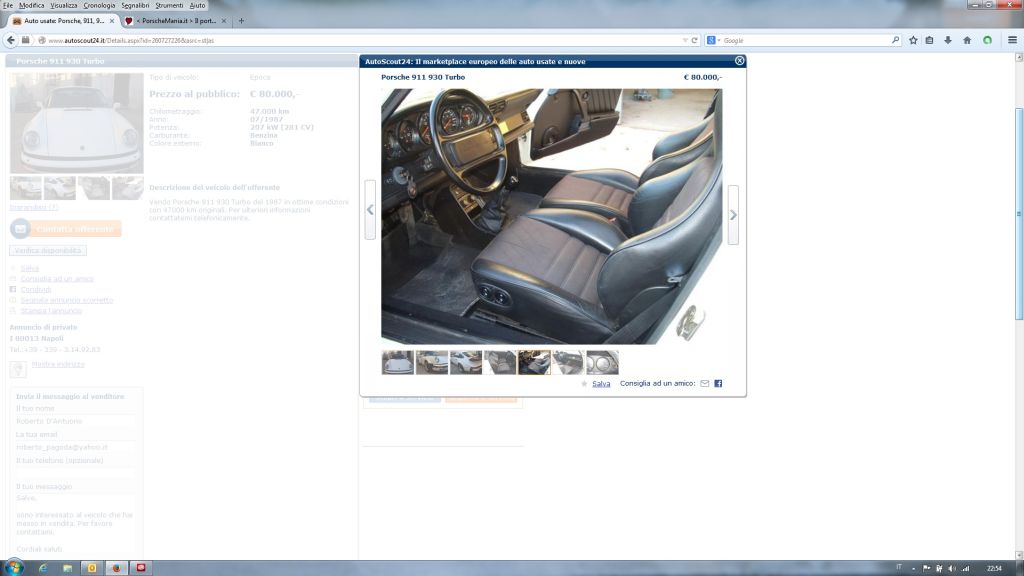Open the Modifica menu
The height and width of the screenshot is (576, 1024).
[31, 5]
